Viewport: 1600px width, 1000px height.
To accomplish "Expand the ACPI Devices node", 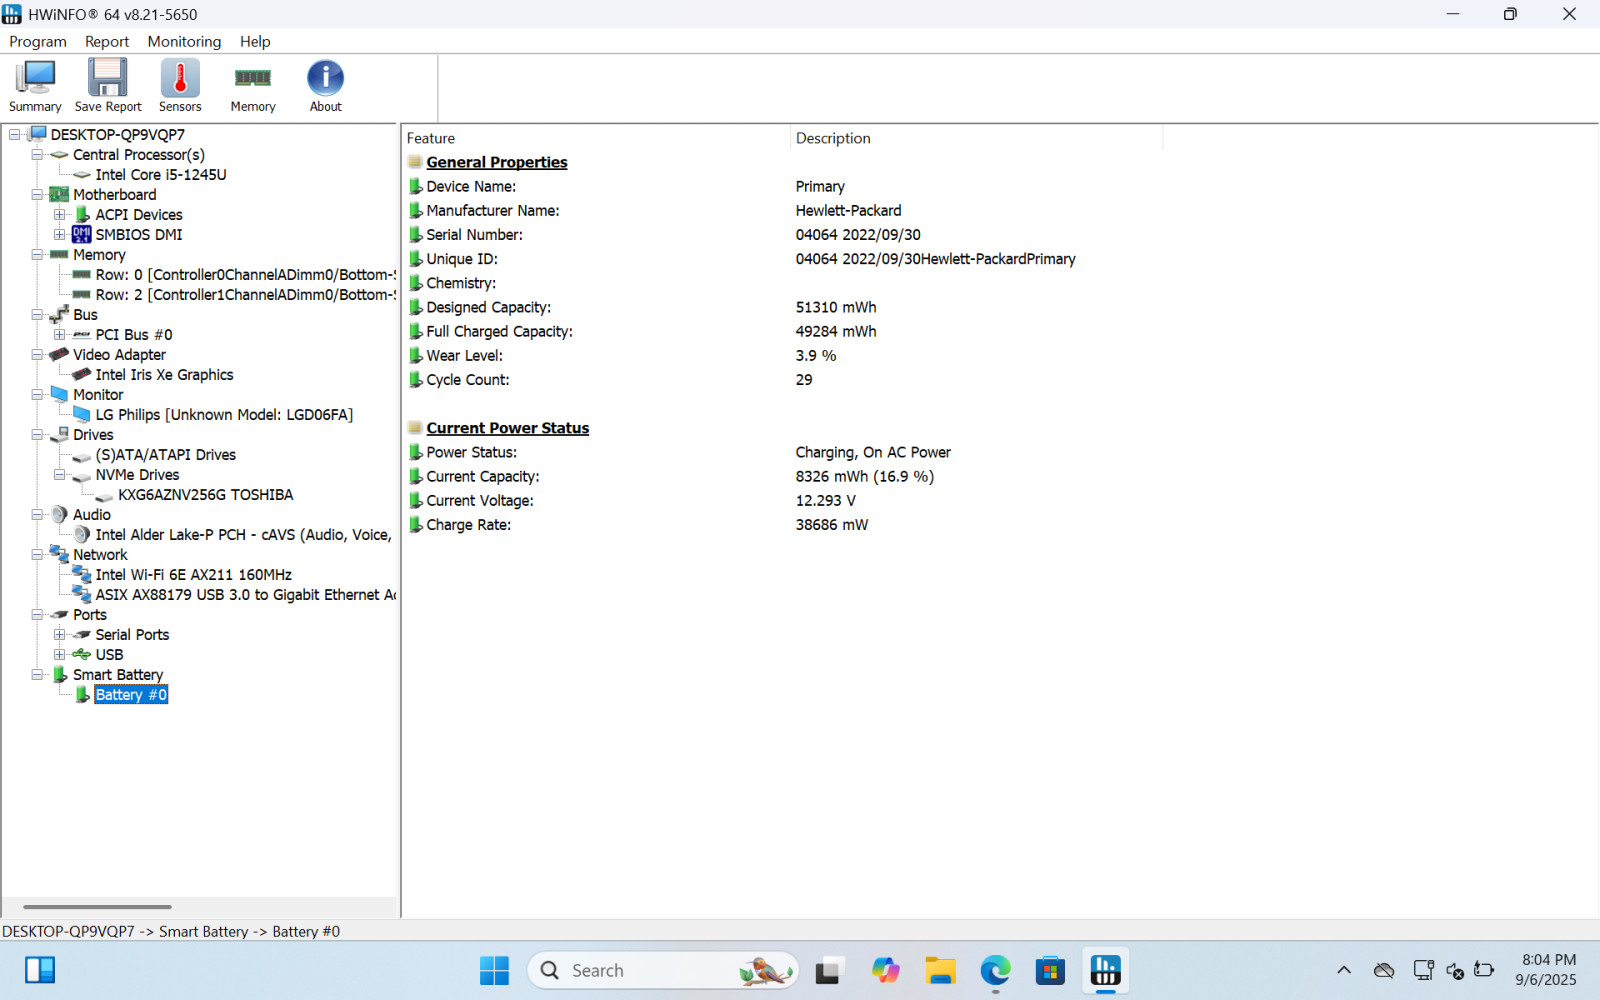I will (x=60, y=215).
